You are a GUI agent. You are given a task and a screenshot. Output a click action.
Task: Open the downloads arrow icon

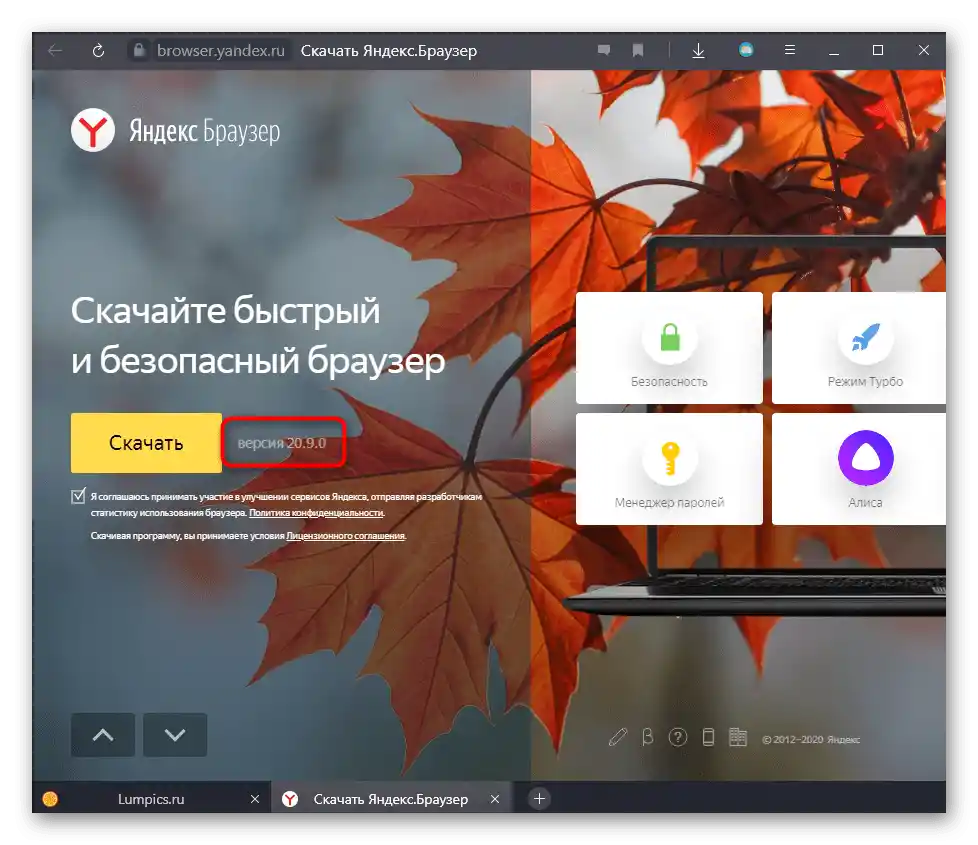[699, 51]
